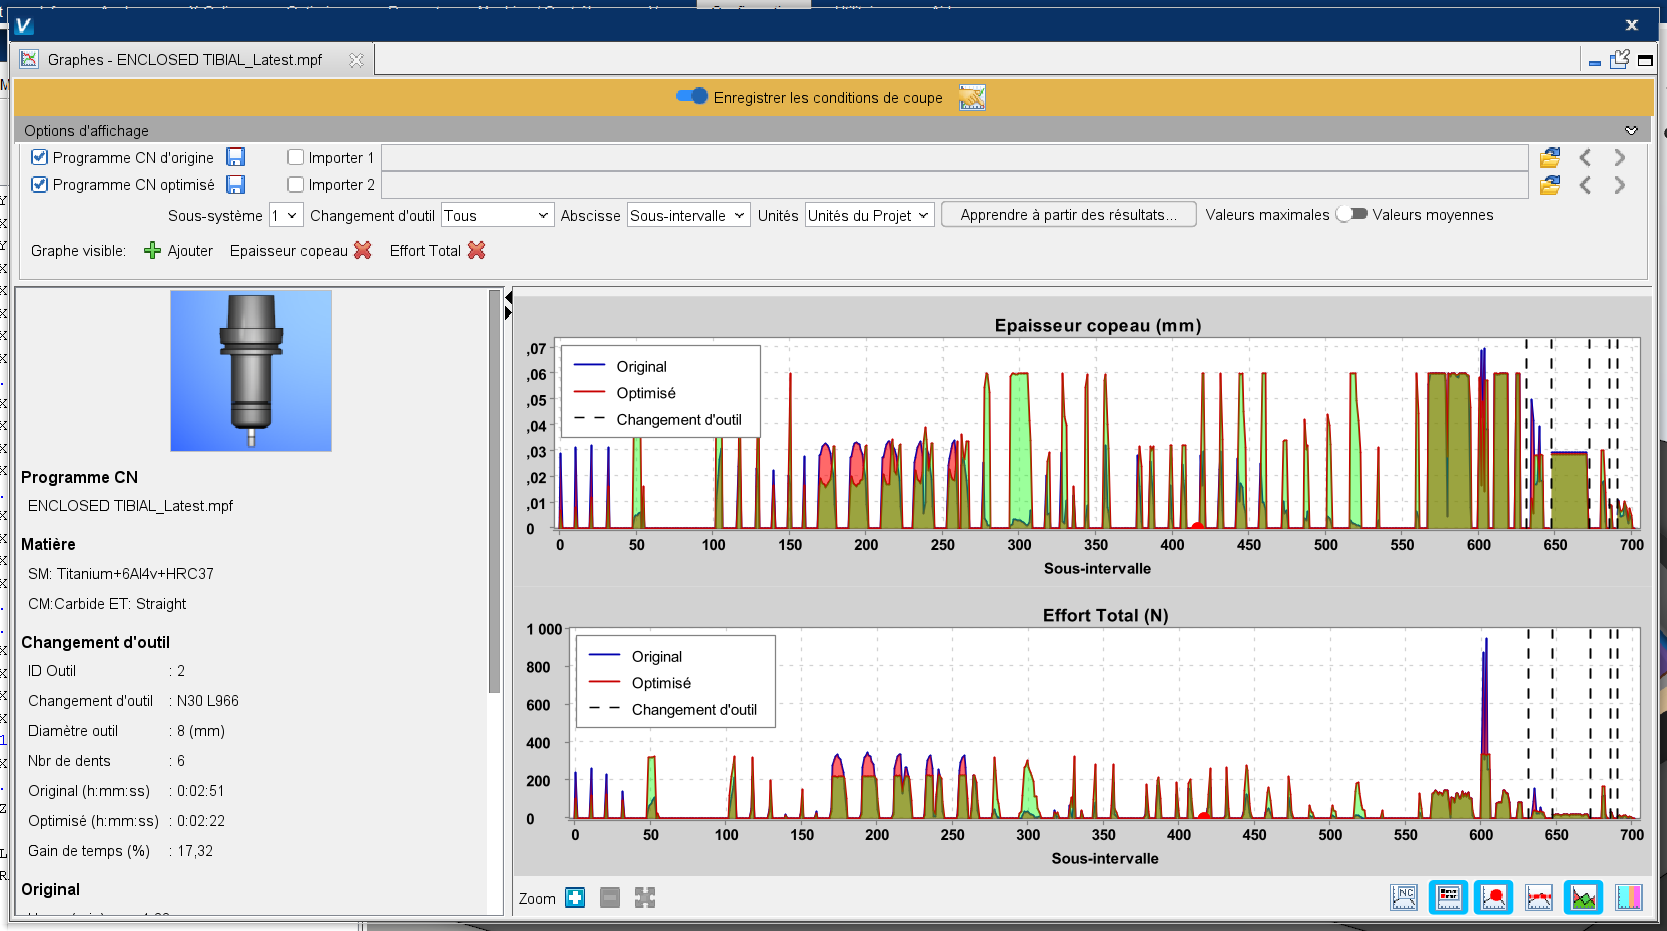Enable the Importer 1 checkbox
The image size is (1667, 931).
296,157
